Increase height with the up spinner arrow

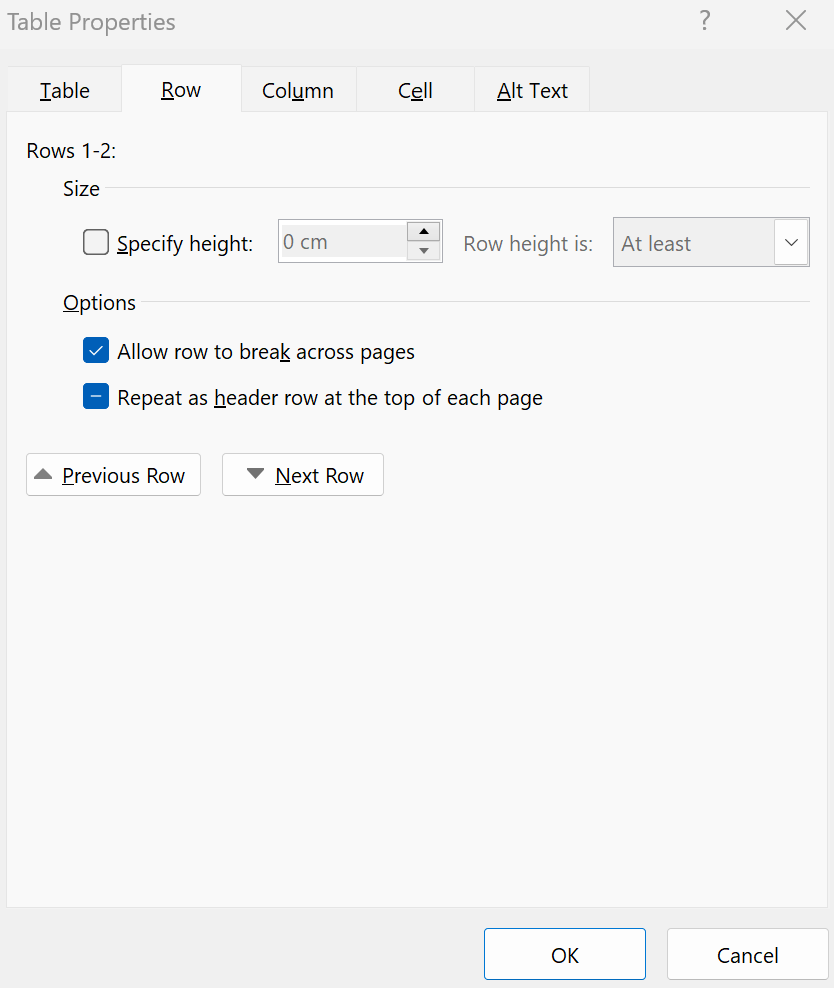pyautogui.click(x=424, y=232)
